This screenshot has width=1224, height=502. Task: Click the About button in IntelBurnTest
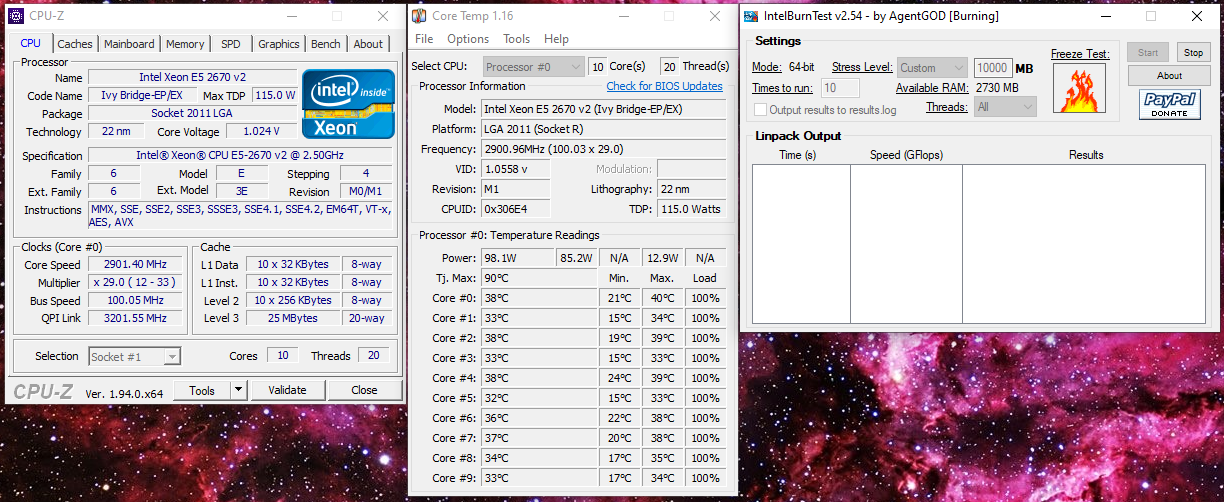[1169, 76]
